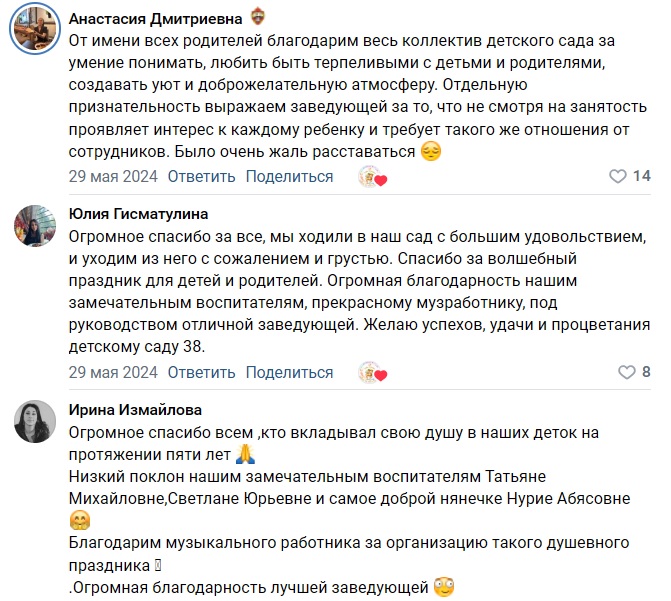This screenshot has height=601, width=671.
Task: Open Анастасия Дмитриевна's profile picture
Action: (x=34, y=35)
